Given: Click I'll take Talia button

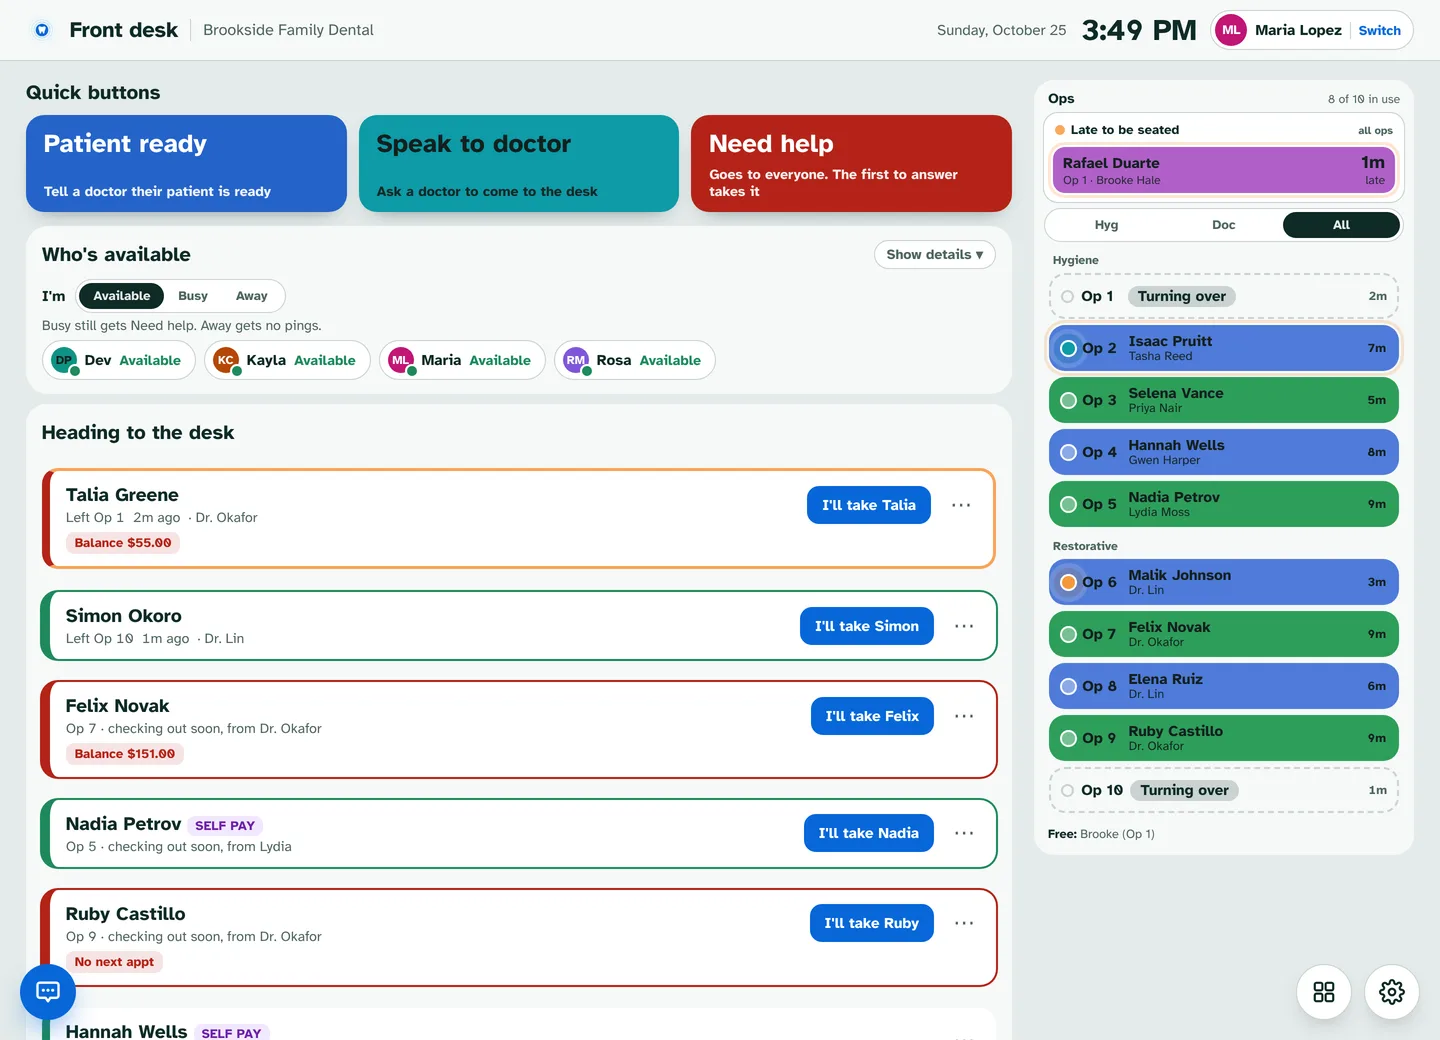Looking at the screenshot, I should tap(869, 505).
